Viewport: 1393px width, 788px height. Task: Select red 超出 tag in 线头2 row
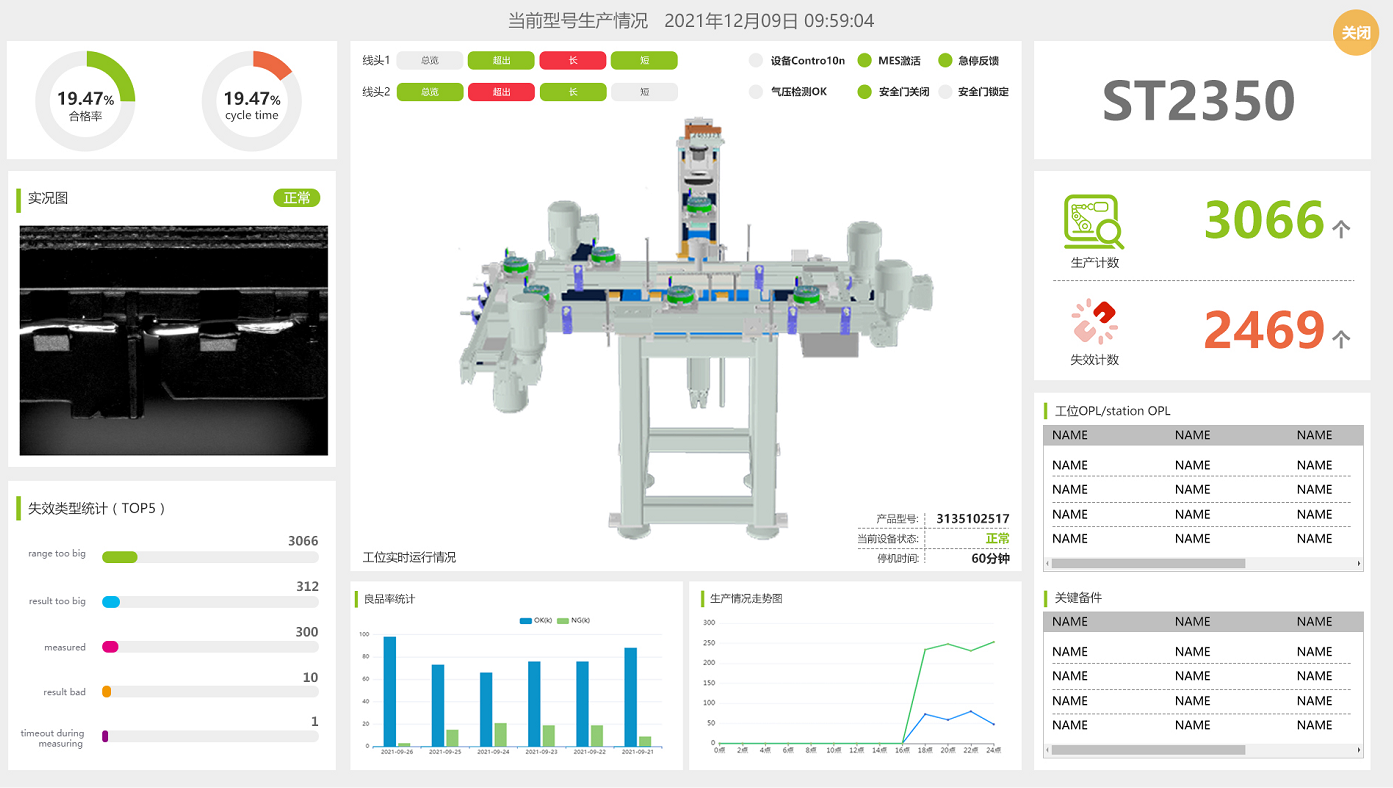click(x=501, y=92)
